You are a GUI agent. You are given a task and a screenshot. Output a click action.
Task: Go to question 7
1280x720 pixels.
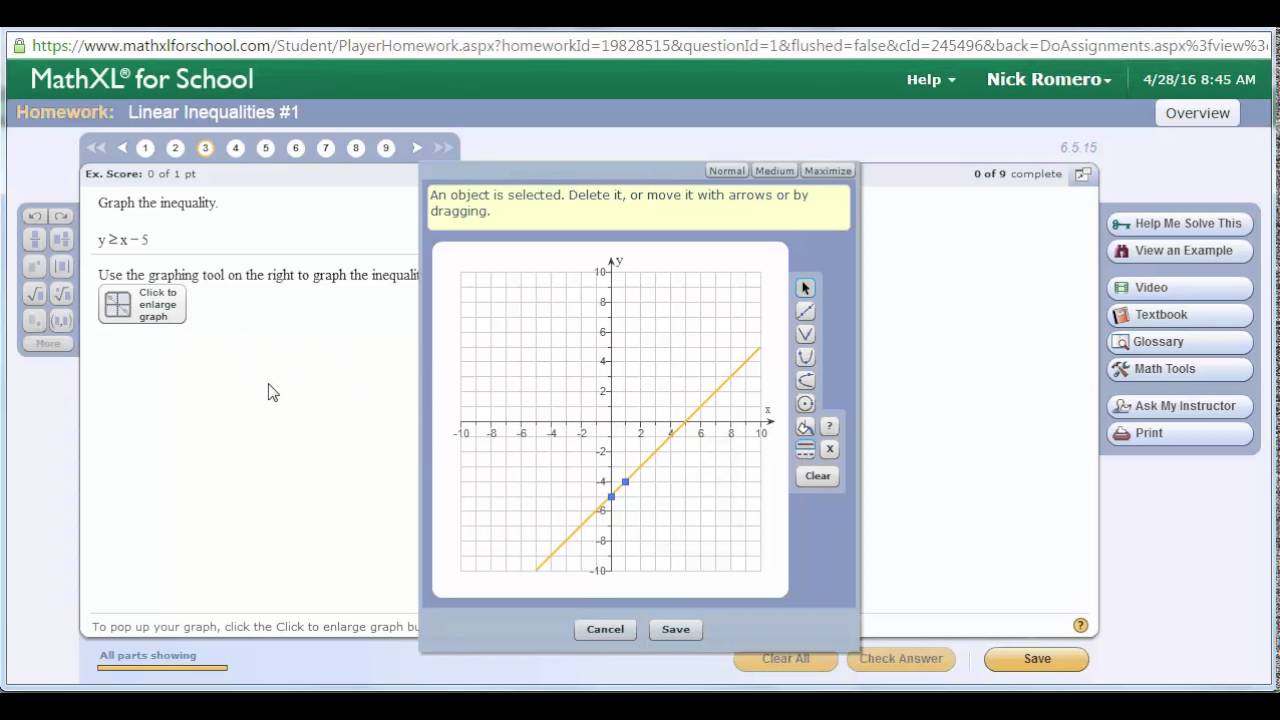pos(325,148)
